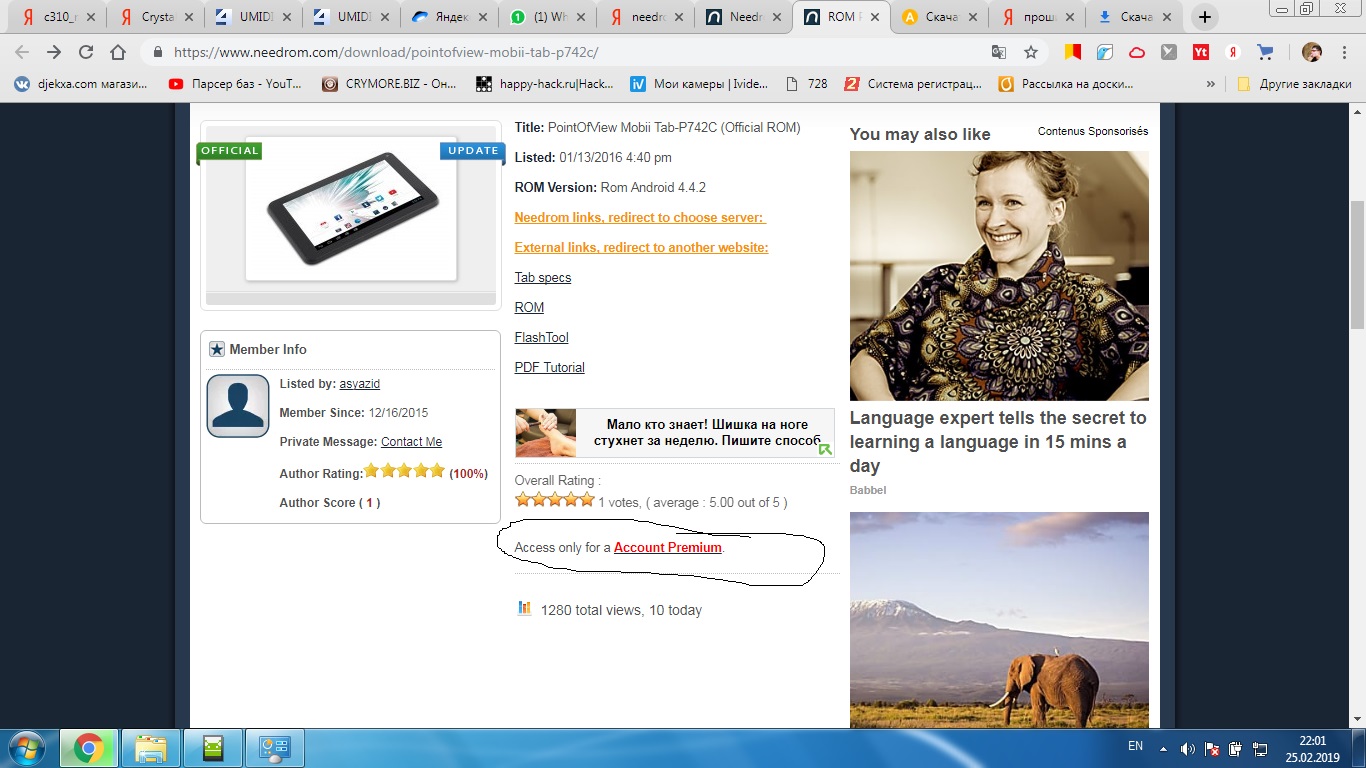Click the translate page icon in address bar
Image resolution: width=1366 pixels, height=768 pixels.
998,52
